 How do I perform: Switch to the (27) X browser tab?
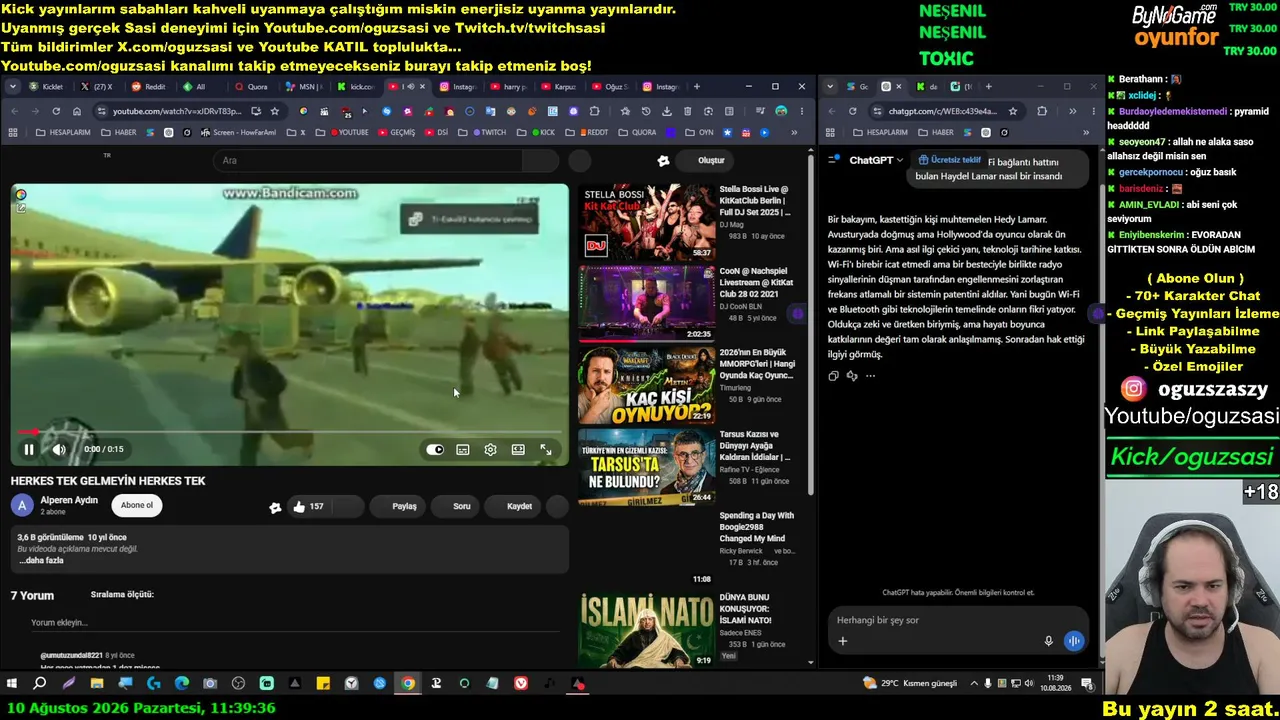click(98, 87)
